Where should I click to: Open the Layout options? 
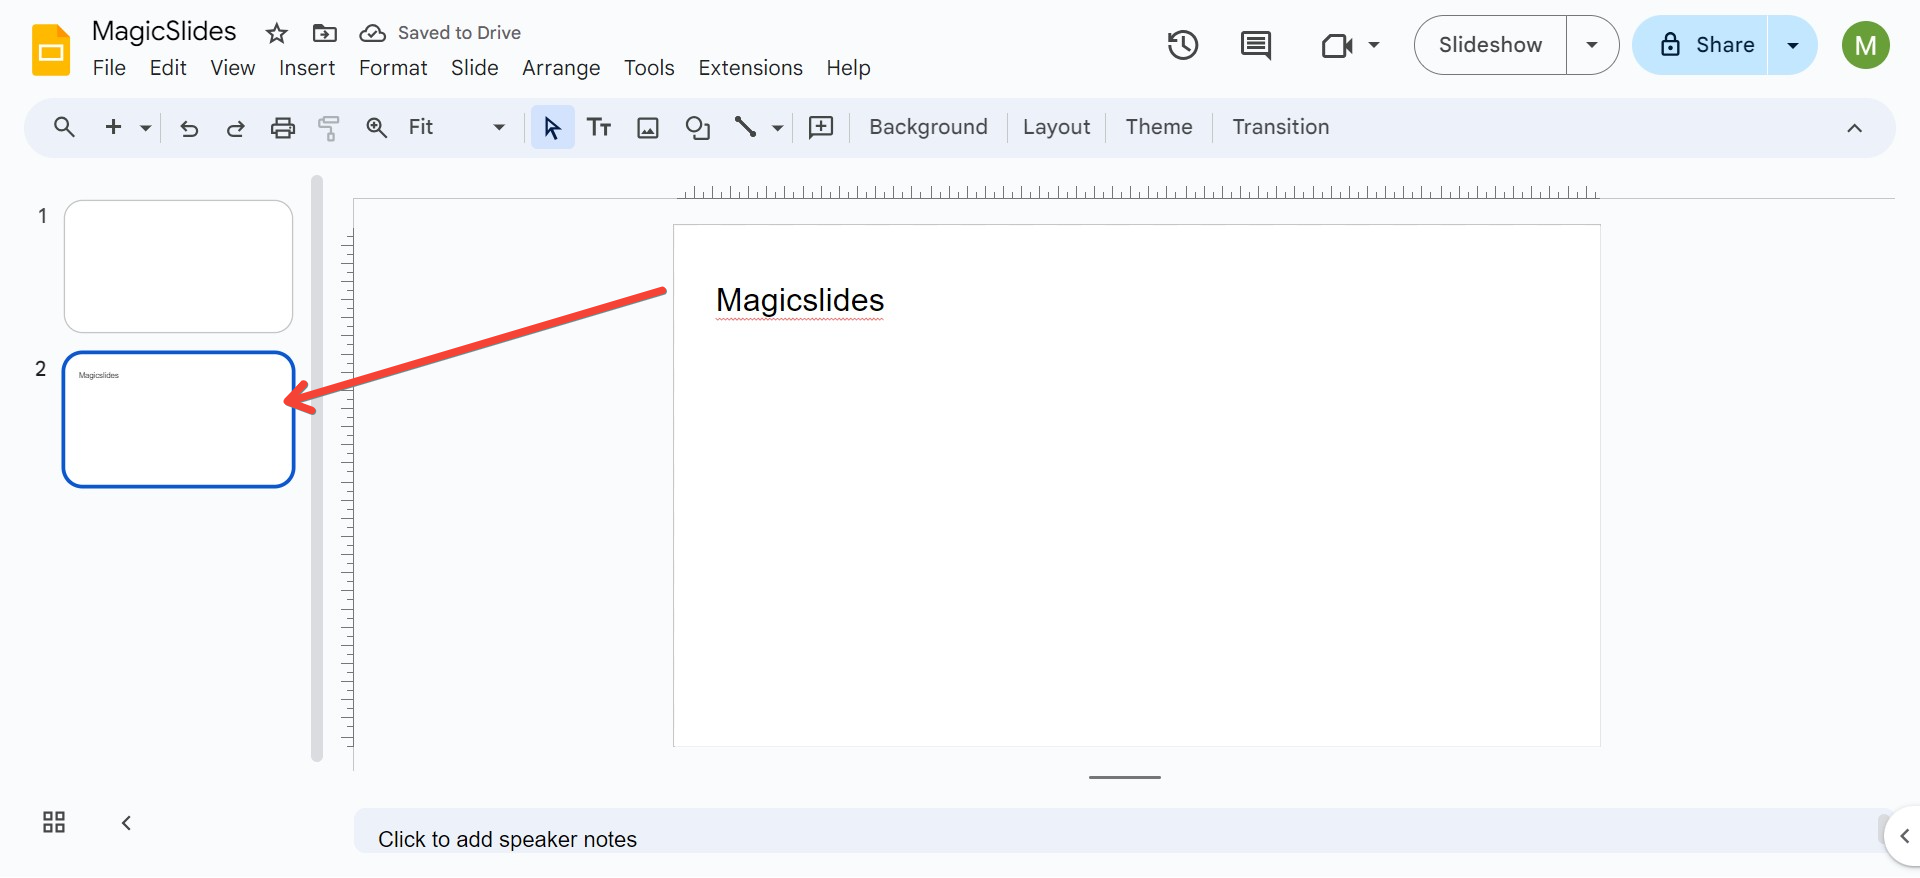tap(1056, 127)
